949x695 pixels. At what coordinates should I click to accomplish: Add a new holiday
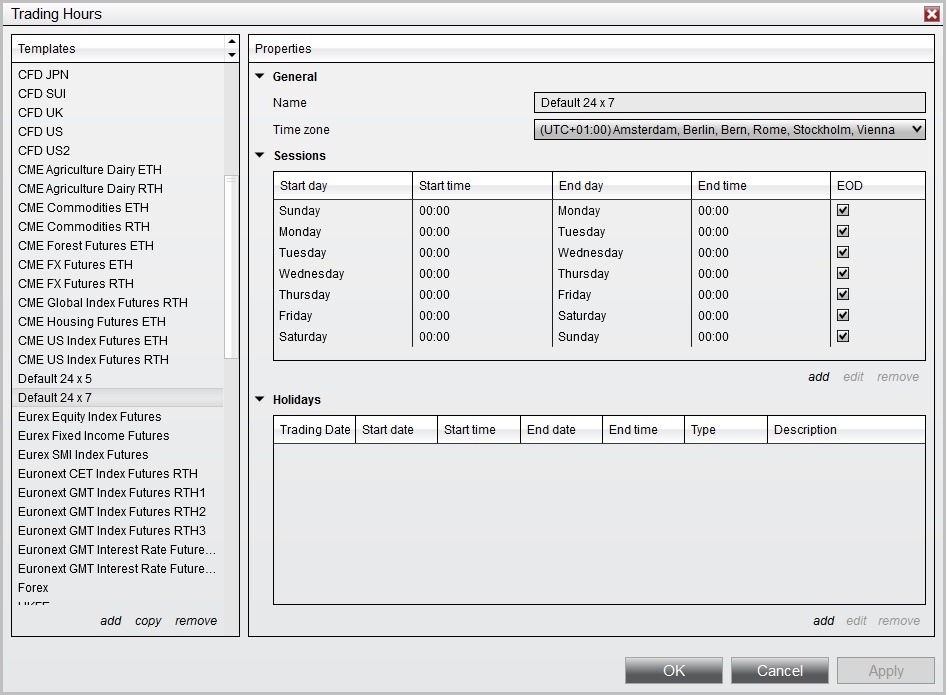point(823,621)
